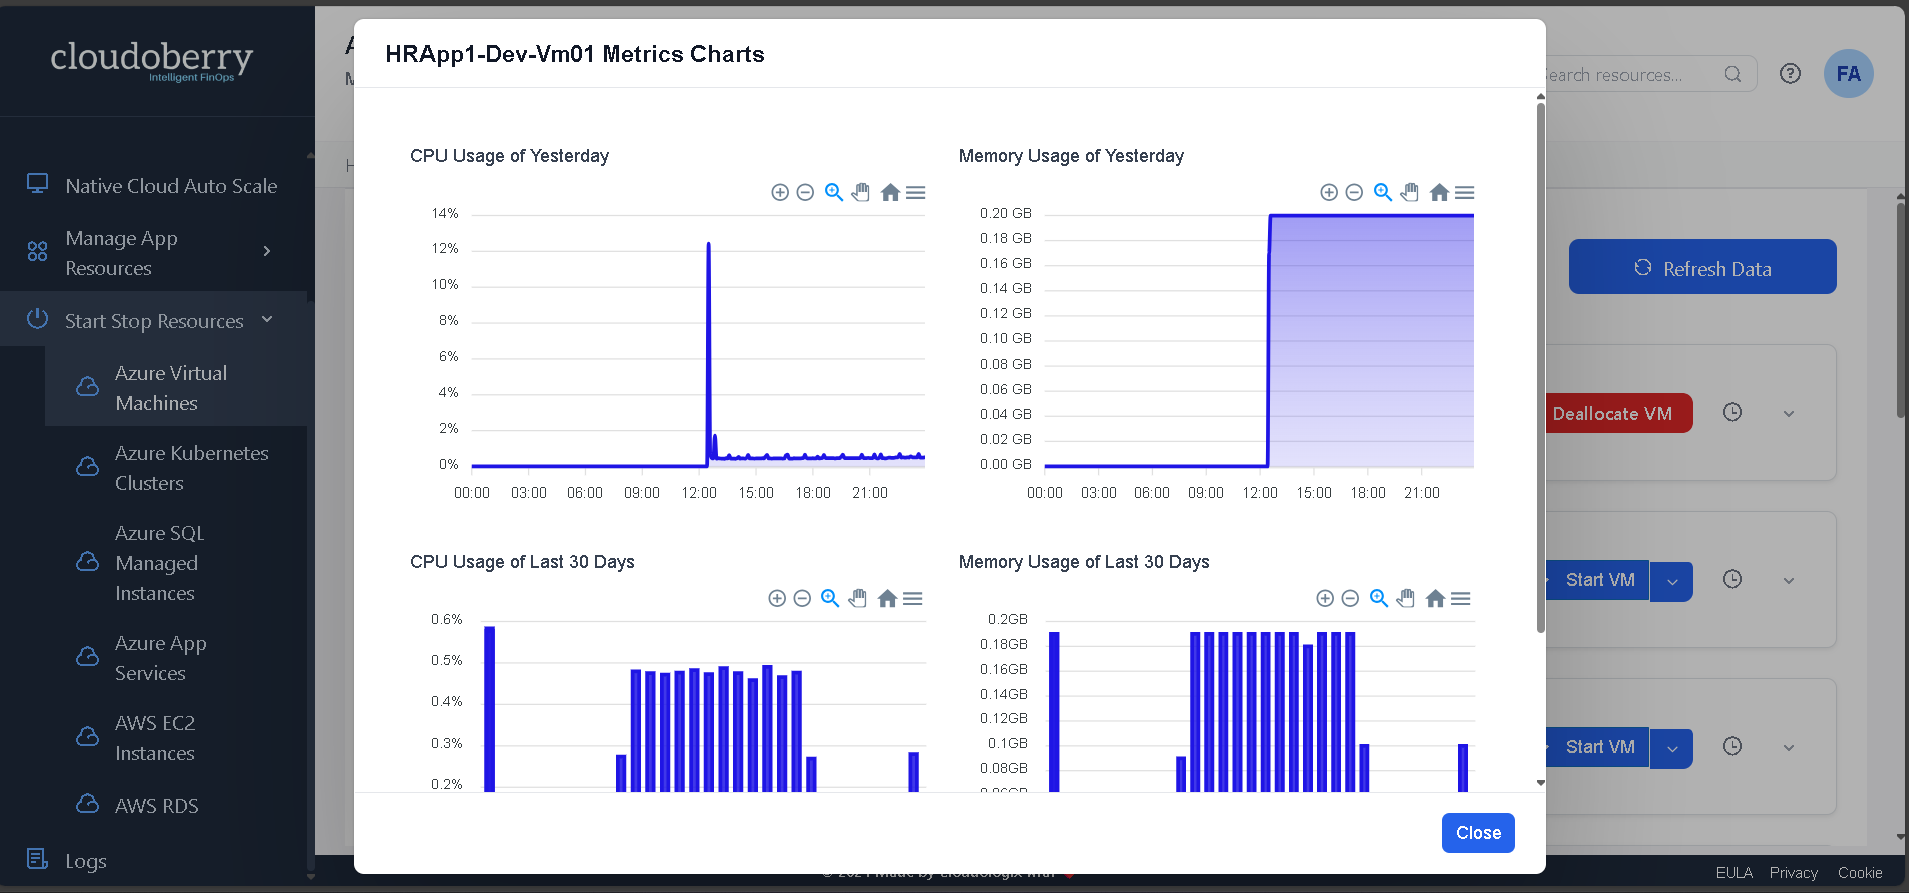Zoom out on CPU Usage of Yesterday chart
1909x893 pixels.
(805, 192)
